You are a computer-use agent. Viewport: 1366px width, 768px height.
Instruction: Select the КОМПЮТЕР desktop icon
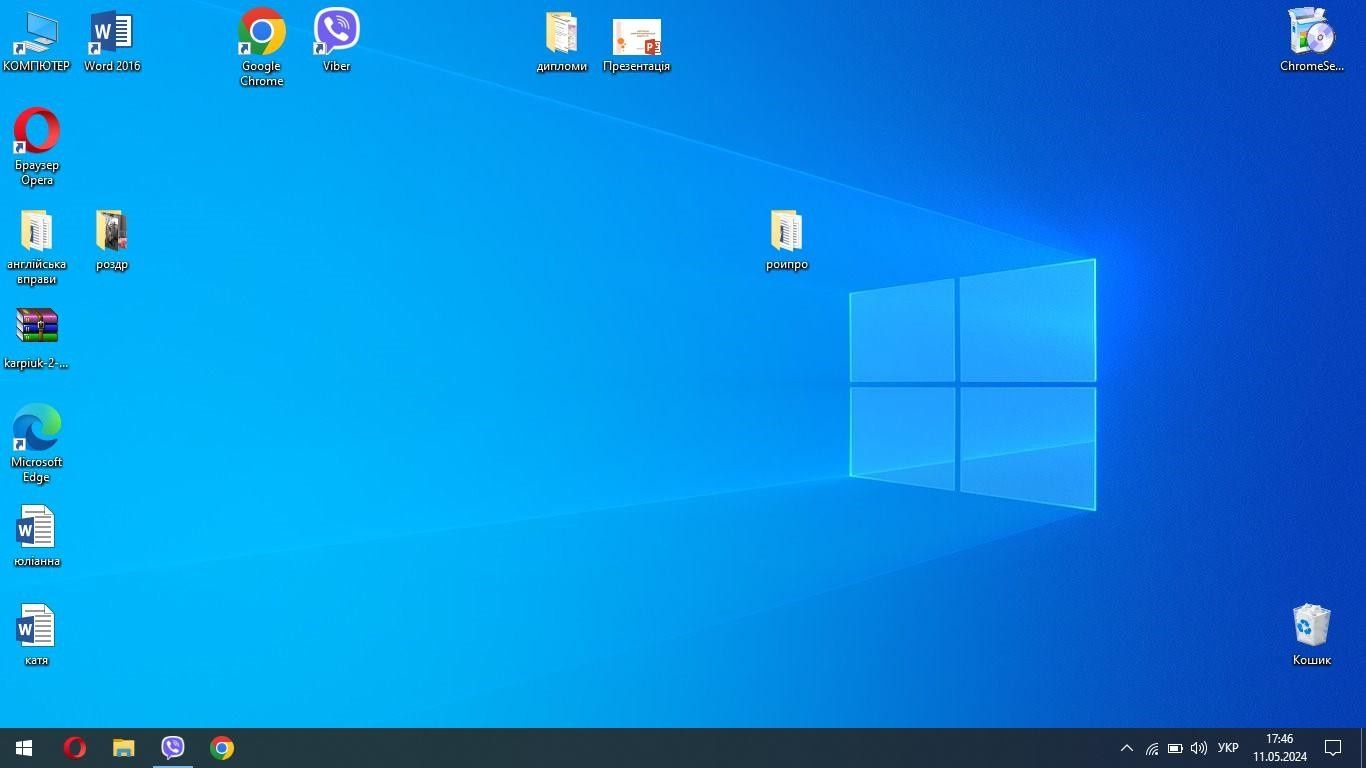(x=36, y=42)
